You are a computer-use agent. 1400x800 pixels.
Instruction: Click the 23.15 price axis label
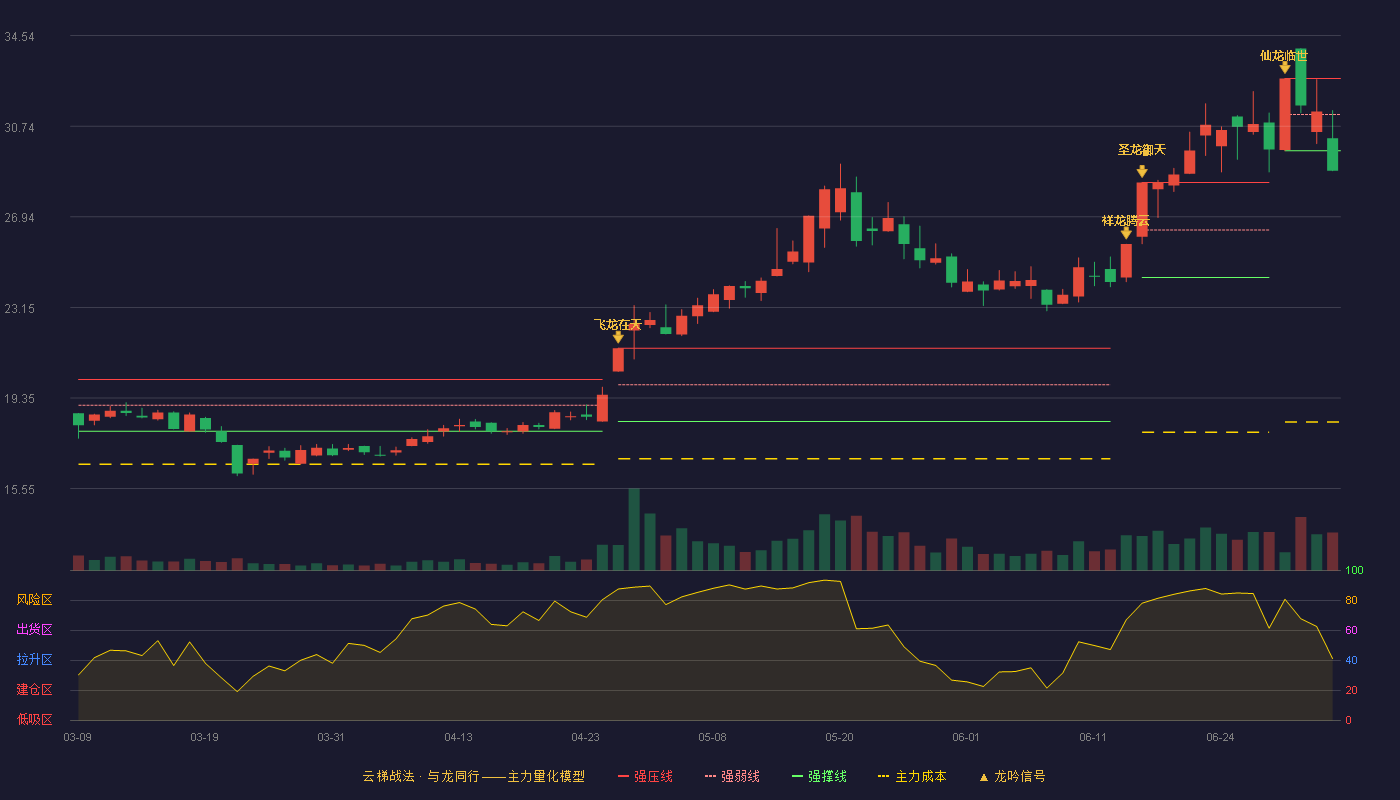tap(19, 309)
